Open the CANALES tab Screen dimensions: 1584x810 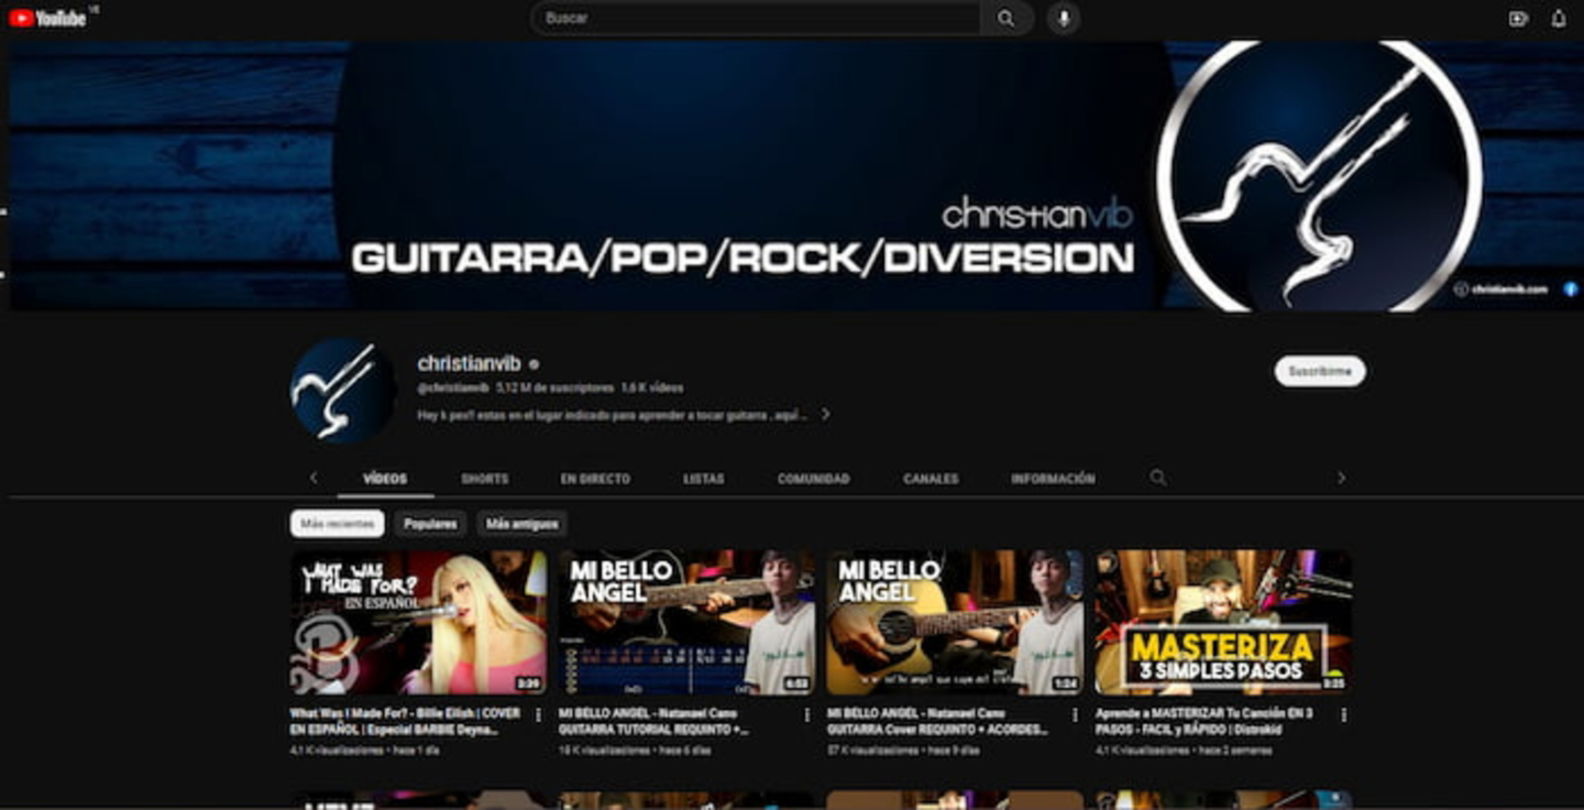(x=931, y=479)
